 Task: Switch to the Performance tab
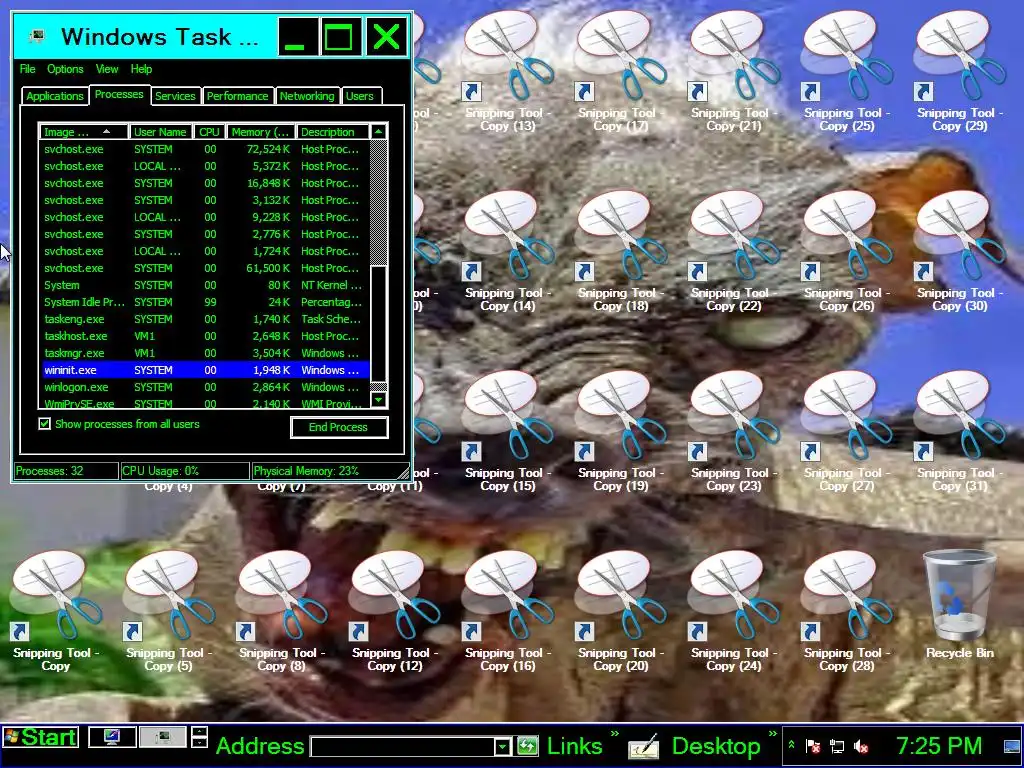pyautogui.click(x=238, y=96)
